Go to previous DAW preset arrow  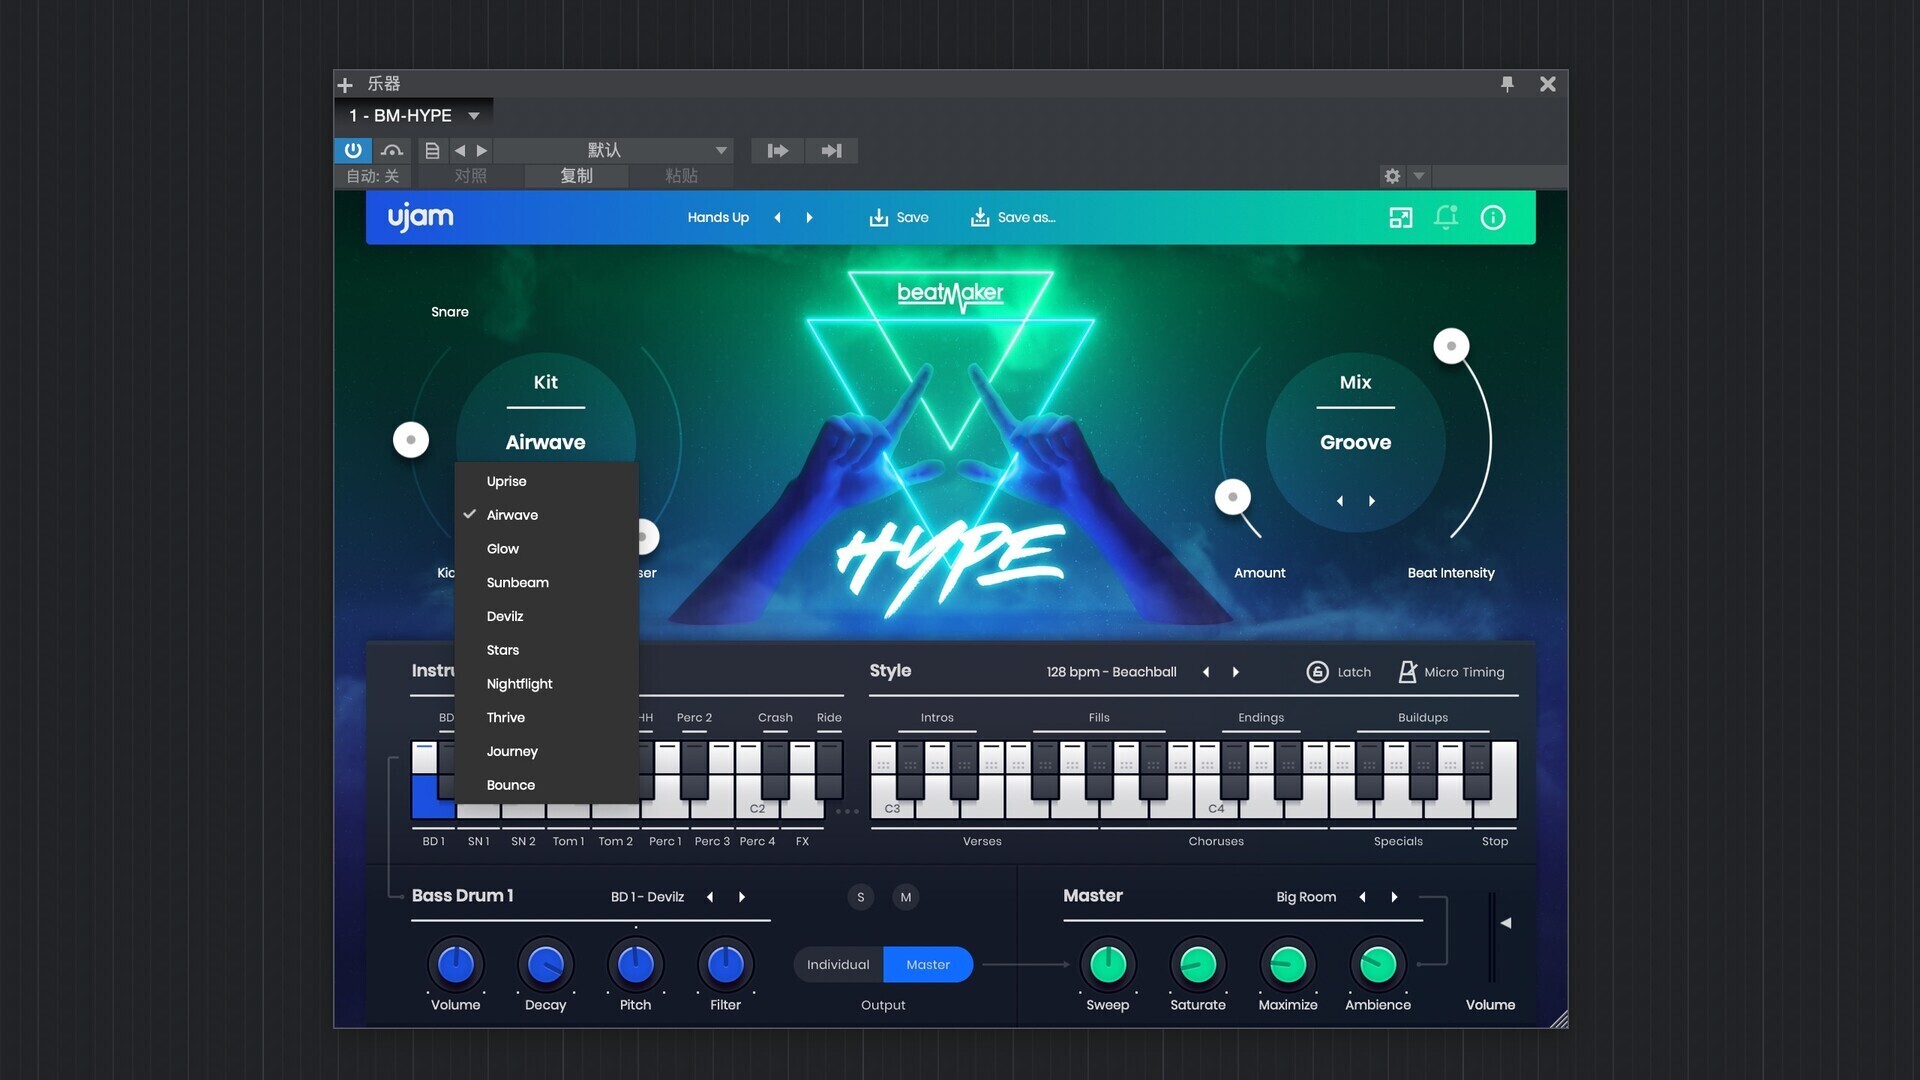(459, 150)
